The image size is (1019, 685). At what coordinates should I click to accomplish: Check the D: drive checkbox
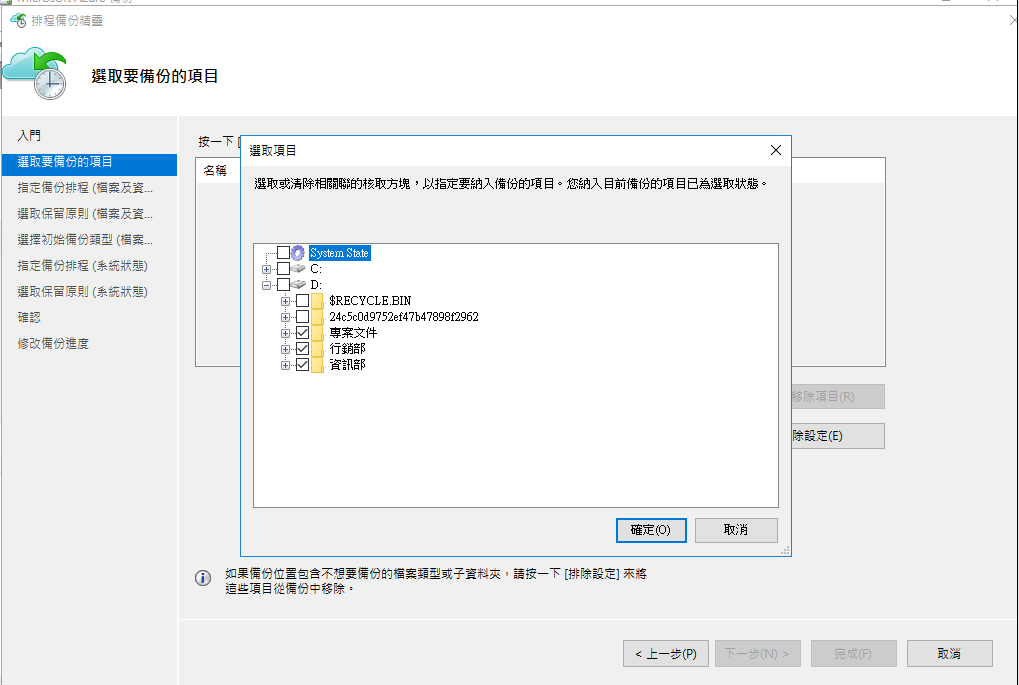pos(283,285)
